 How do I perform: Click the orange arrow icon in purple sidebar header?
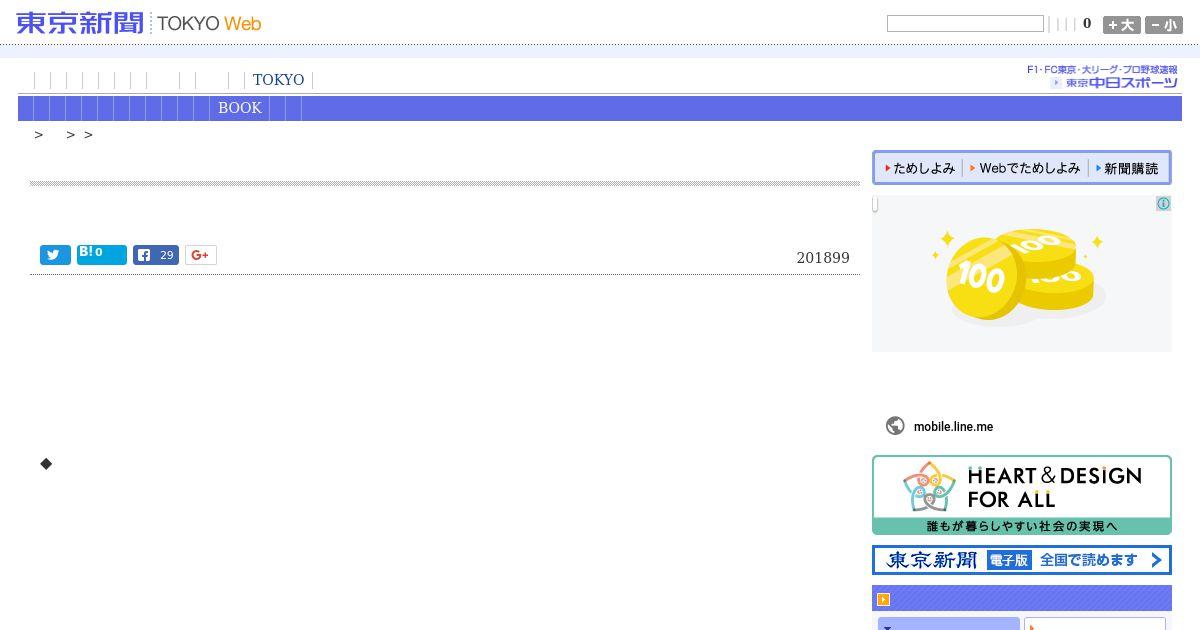coord(884,599)
